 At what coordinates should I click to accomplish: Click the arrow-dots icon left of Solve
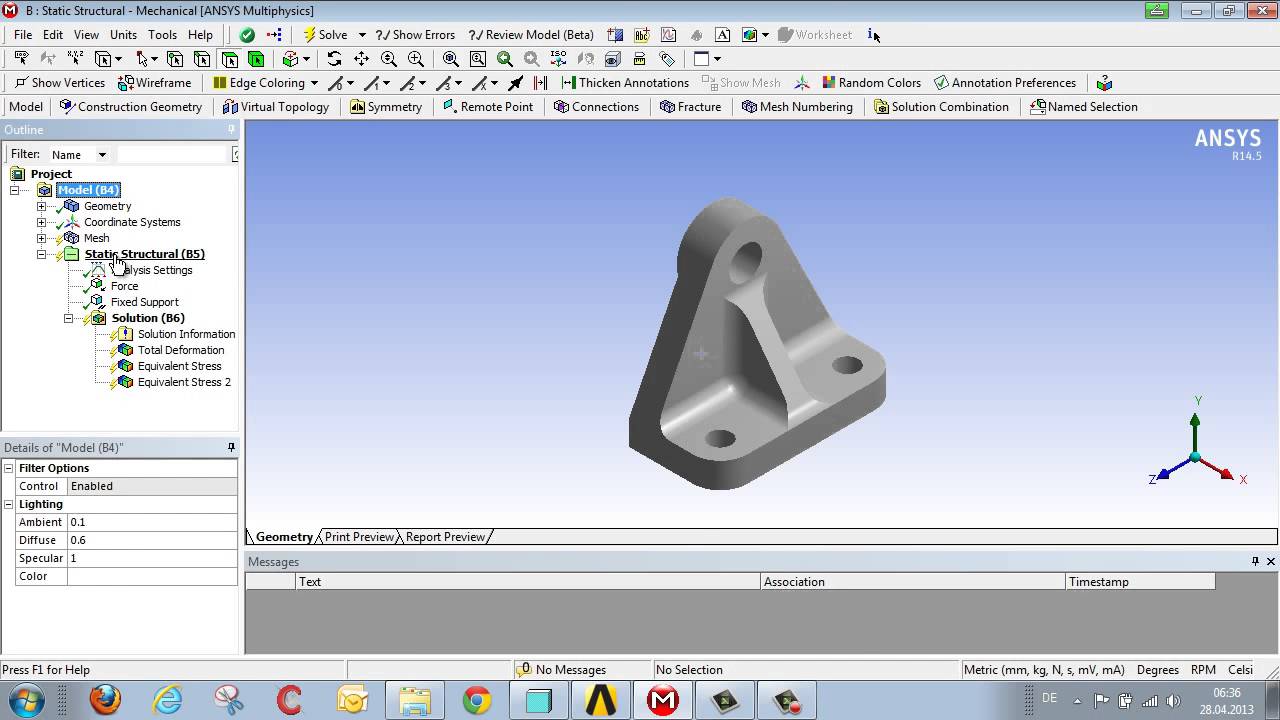[274, 34]
